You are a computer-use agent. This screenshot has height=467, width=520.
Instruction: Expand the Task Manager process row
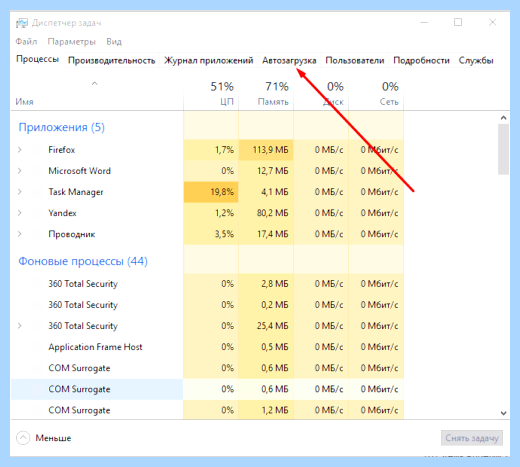click(20, 192)
